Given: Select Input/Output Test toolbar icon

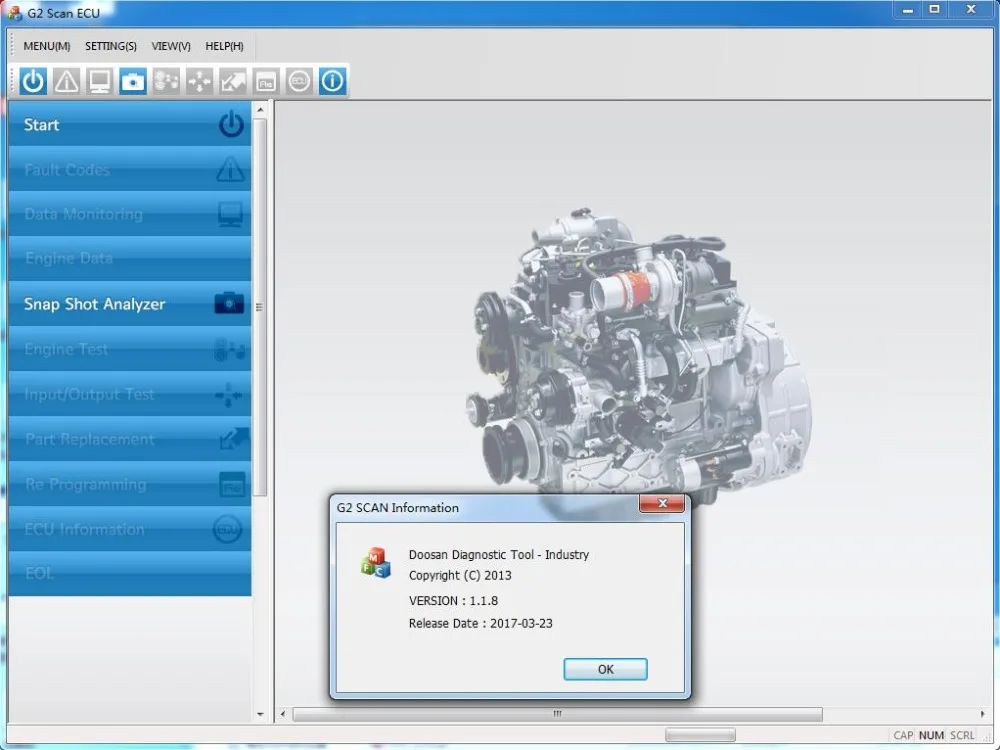Looking at the screenshot, I should click(x=199, y=81).
